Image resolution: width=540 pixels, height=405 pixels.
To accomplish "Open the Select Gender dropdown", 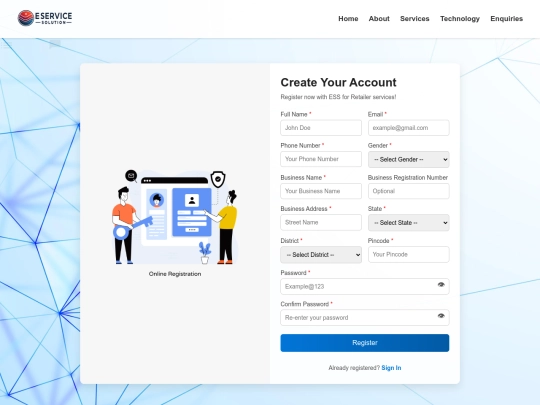I will [x=408, y=159].
